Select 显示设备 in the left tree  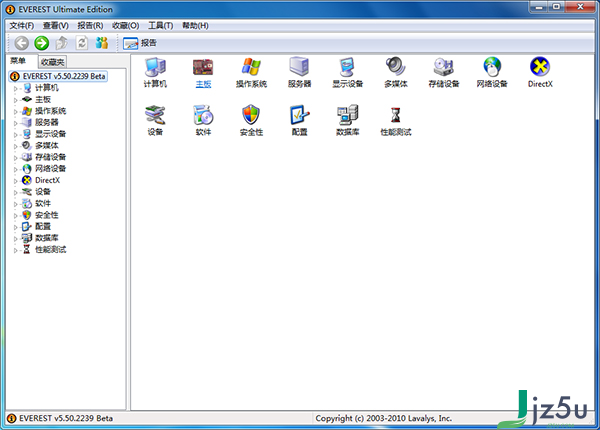[51, 134]
